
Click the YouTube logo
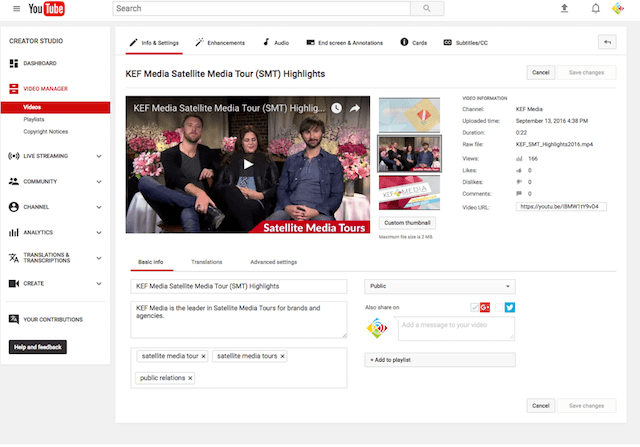click(x=47, y=9)
